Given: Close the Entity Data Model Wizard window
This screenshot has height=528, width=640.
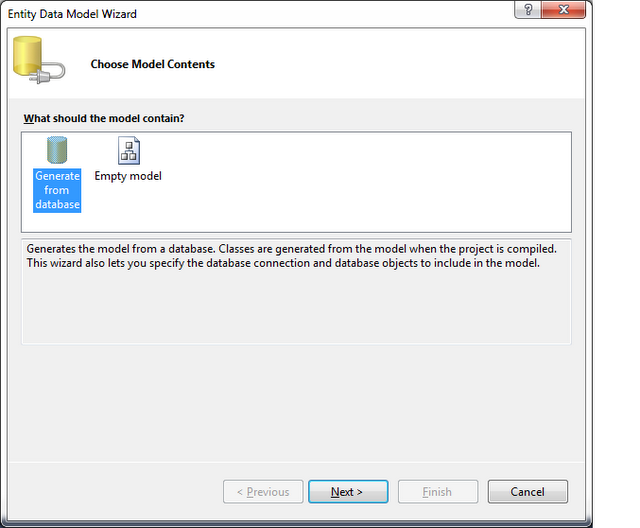Looking at the screenshot, I should (564, 9).
